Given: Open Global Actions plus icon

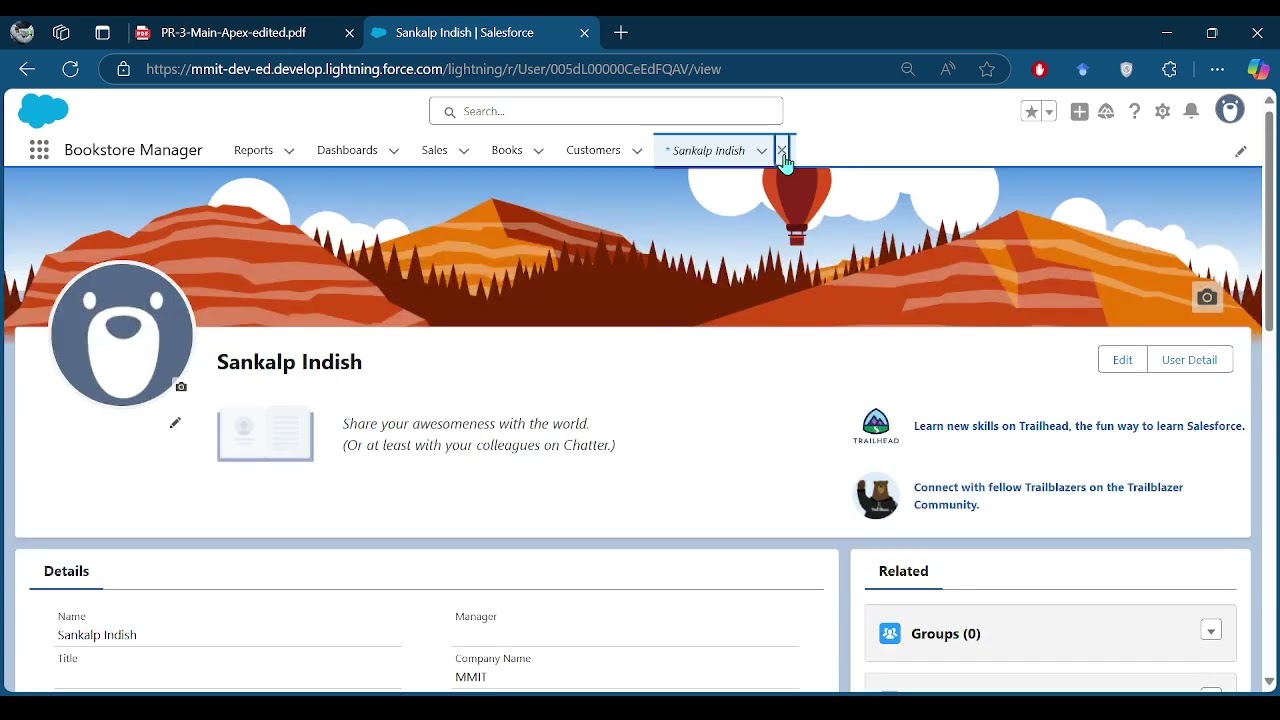Looking at the screenshot, I should (x=1079, y=112).
